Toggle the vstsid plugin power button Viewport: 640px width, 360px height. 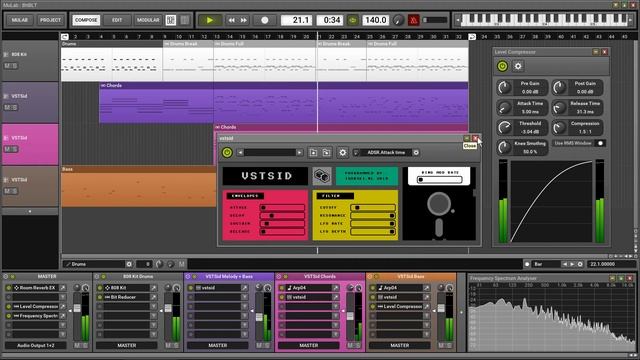(227, 153)
